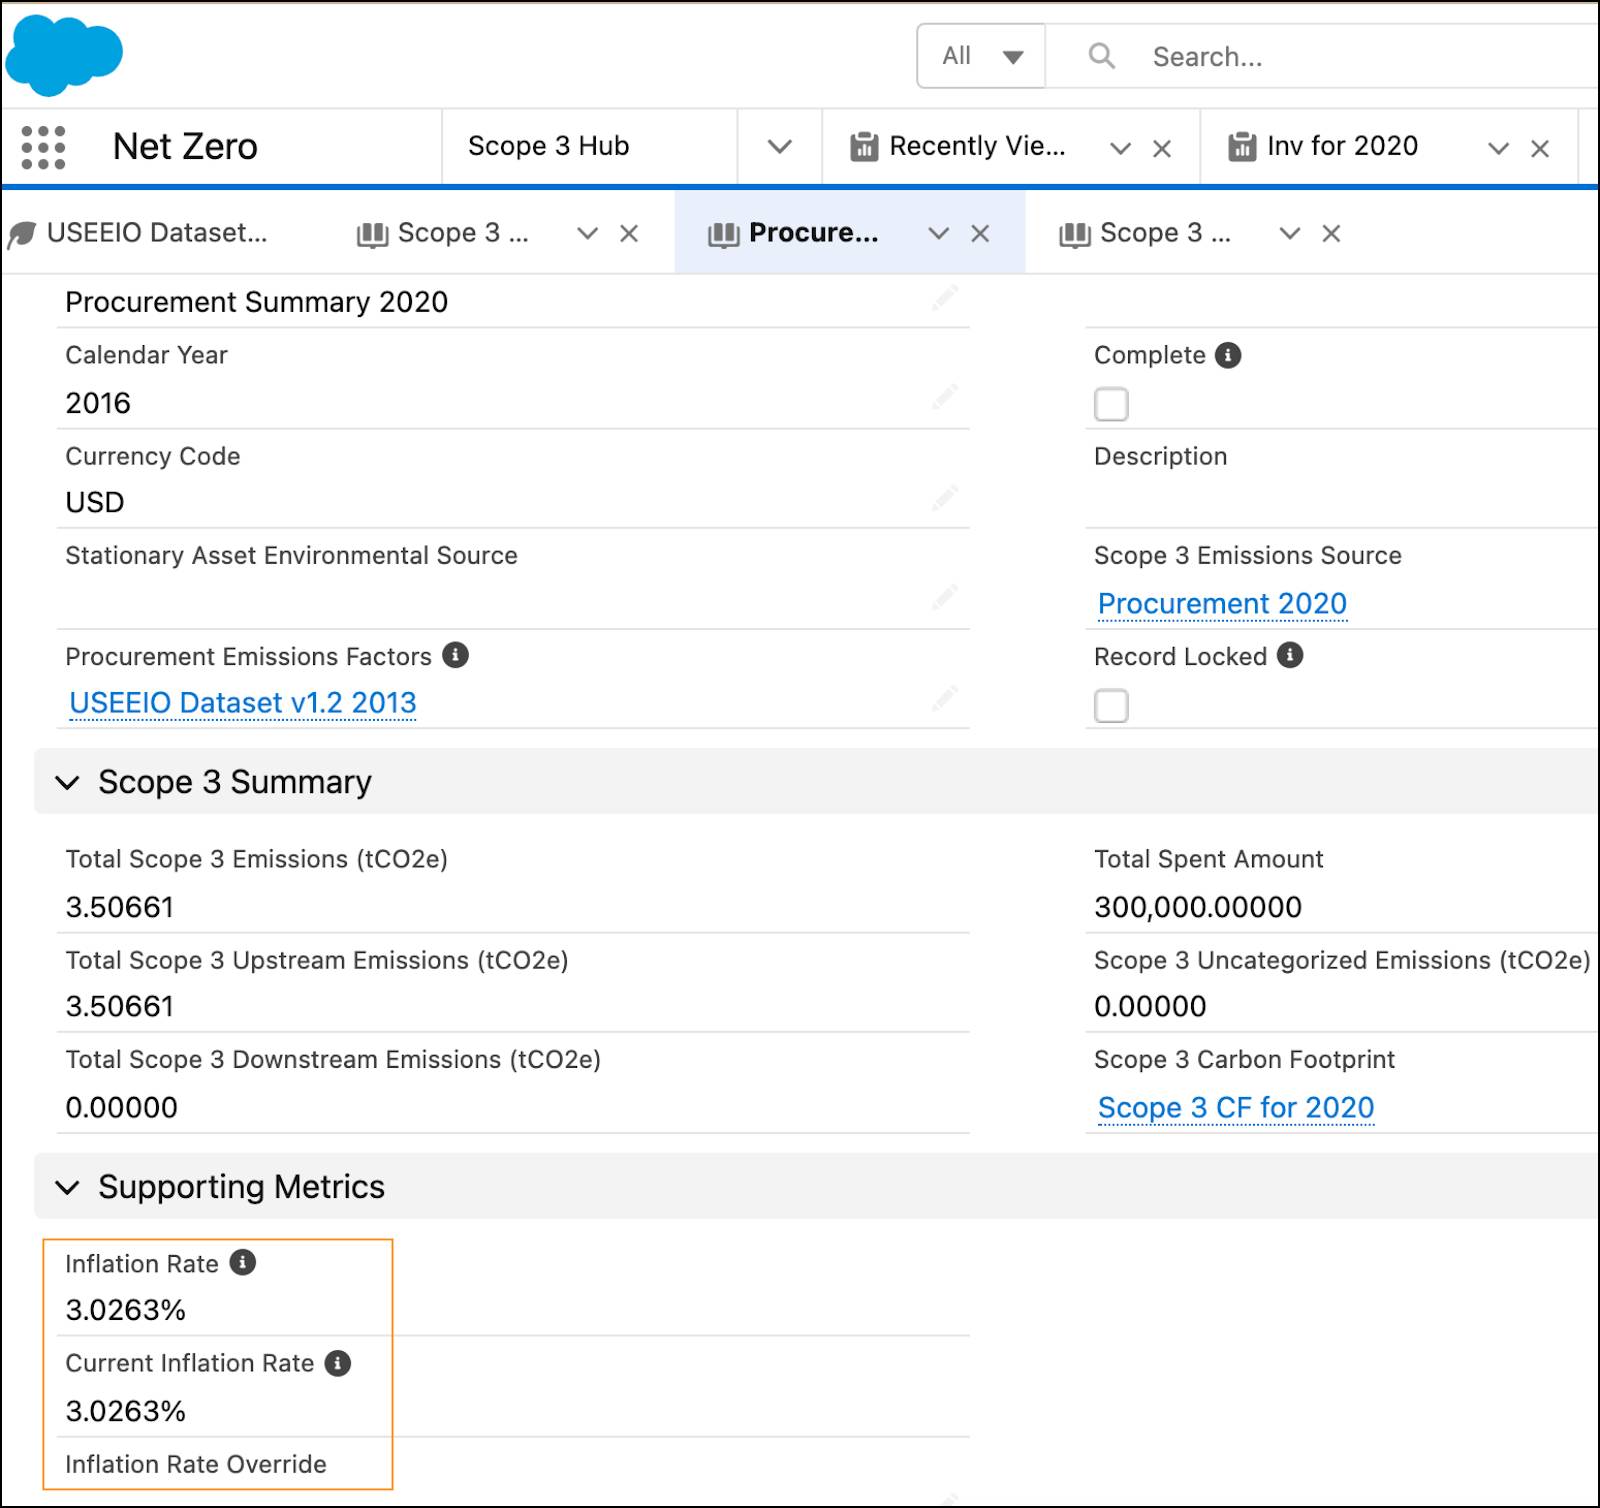
Task: Open the Scope 3 Hub navigation menu chevron
Action: coord(780,147)
